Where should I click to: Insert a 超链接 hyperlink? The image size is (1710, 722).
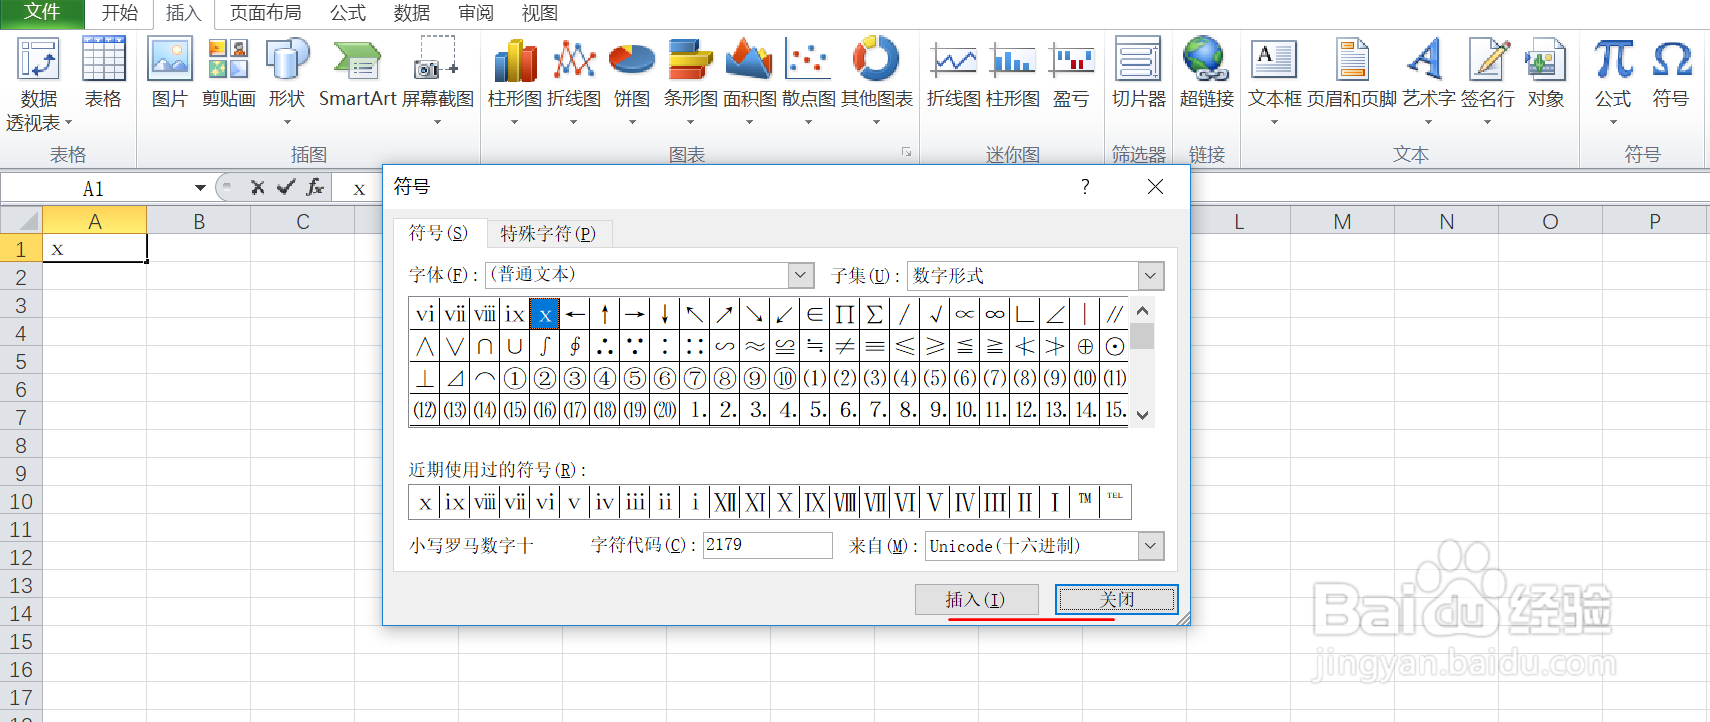pos(1206,72)
